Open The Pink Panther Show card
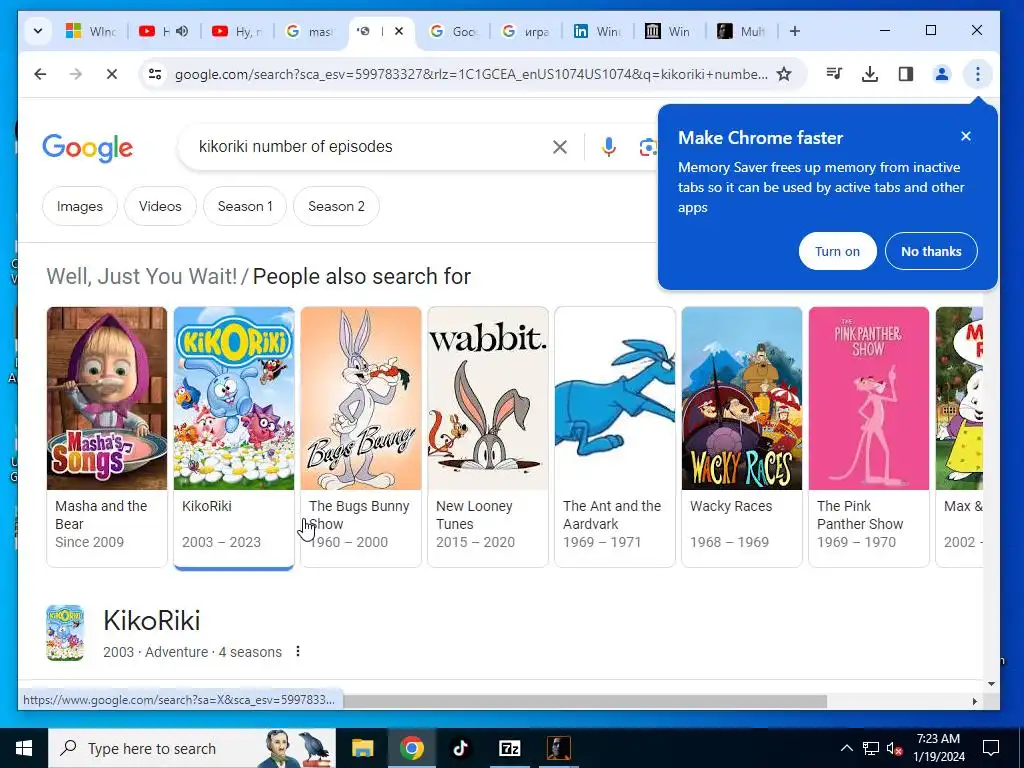Viewport: 1024px width, 768px height. point(869,437)
